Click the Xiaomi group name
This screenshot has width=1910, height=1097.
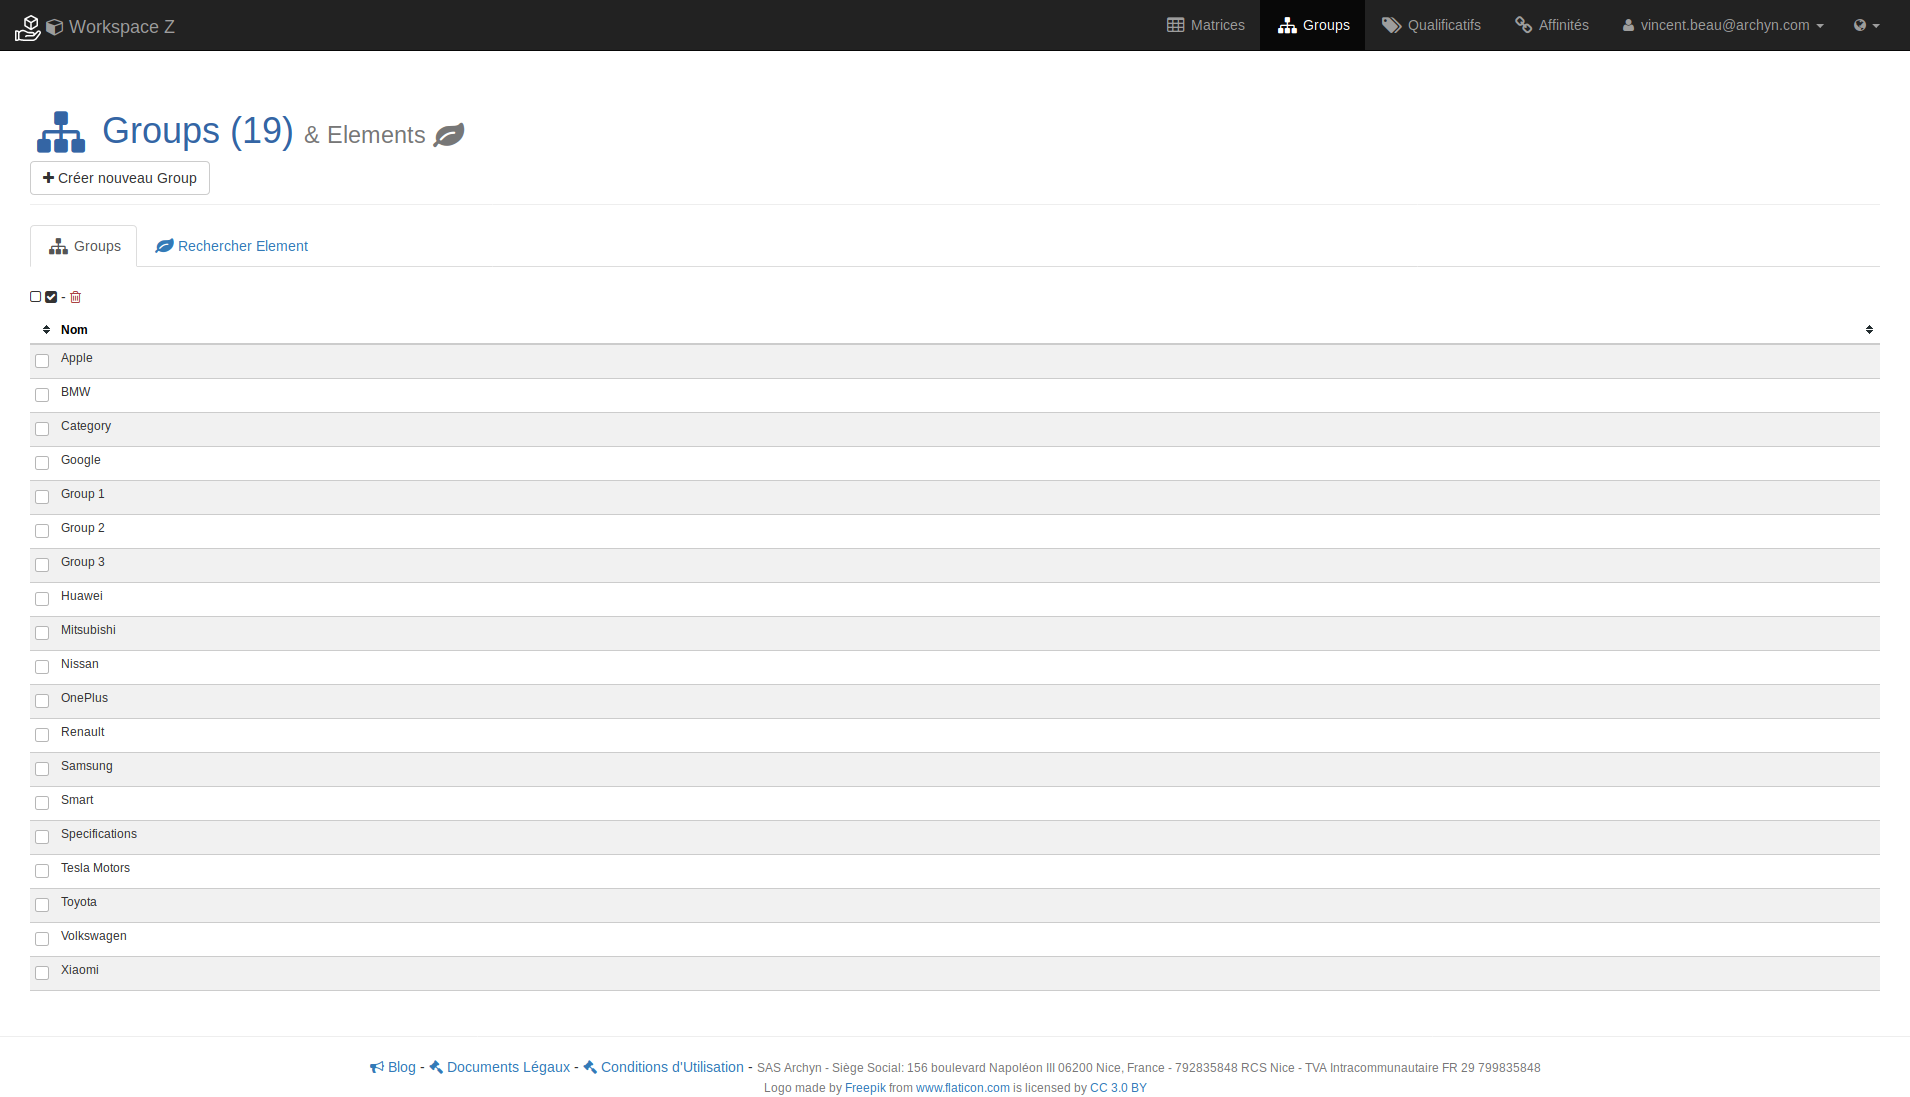click(x=80, y=970)
